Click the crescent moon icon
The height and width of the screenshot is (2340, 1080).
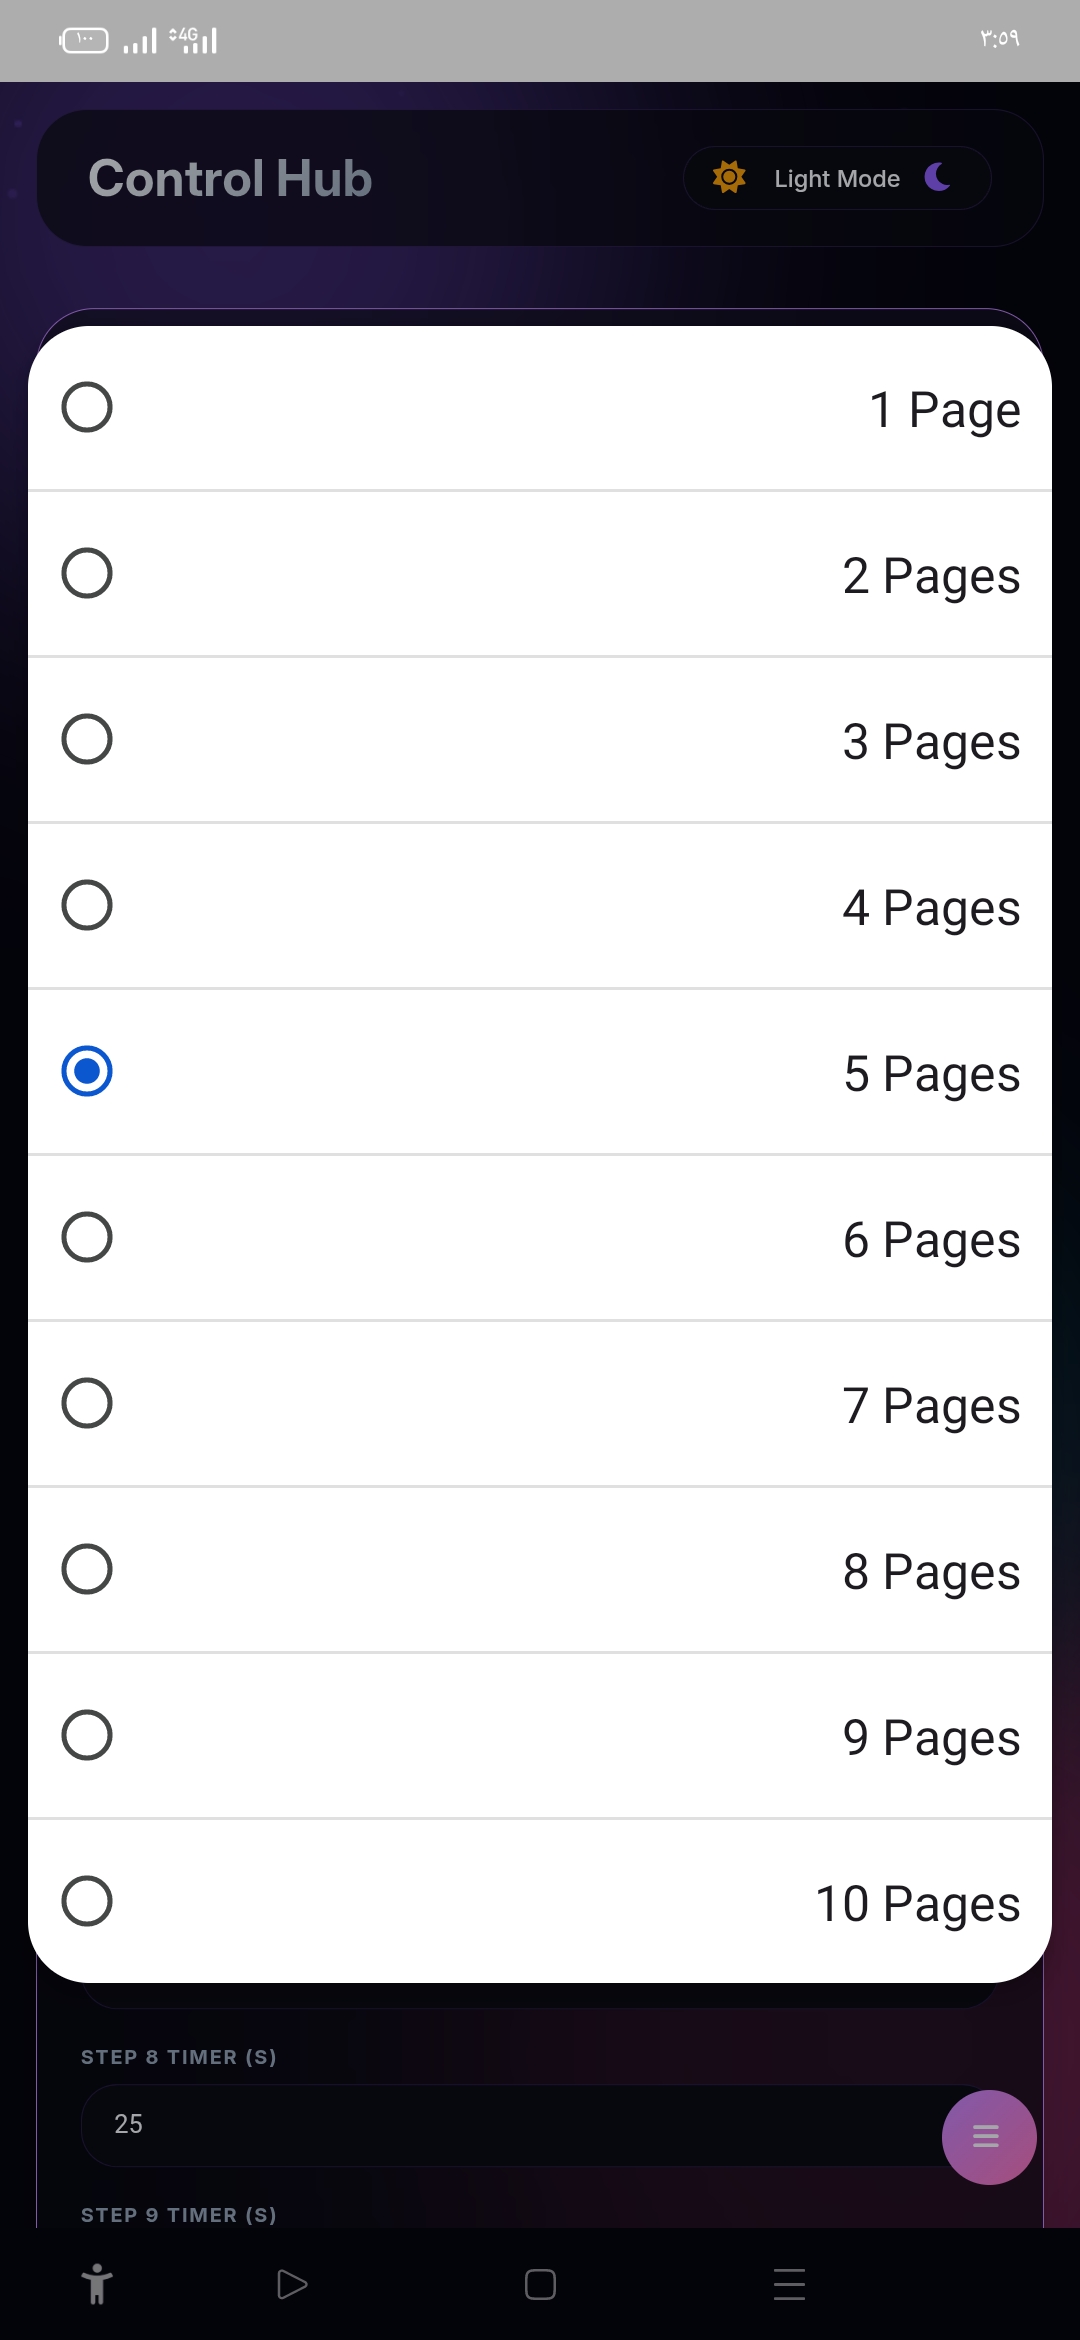pyautogui.click(x=938, y=177)
